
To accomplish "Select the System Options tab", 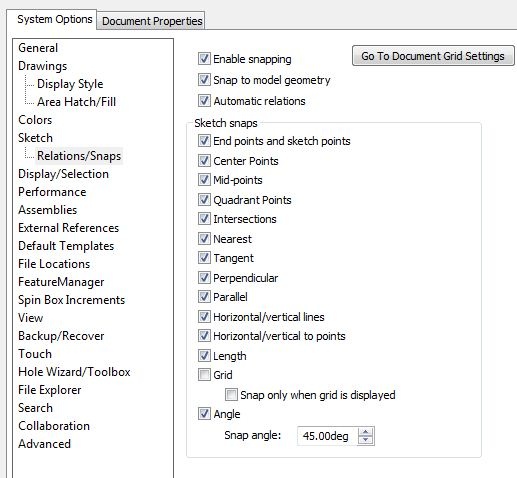I will tap(55, 19).
